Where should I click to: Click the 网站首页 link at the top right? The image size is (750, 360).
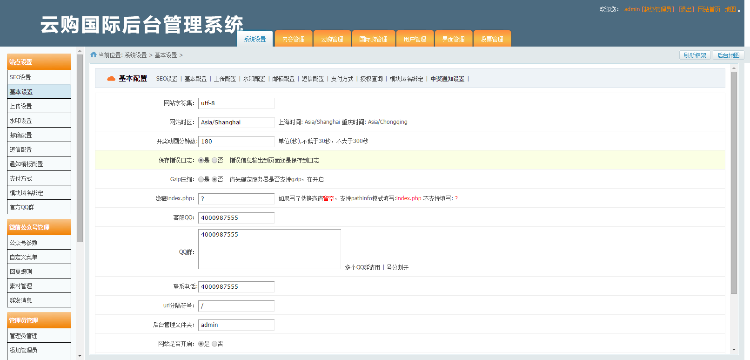click(x=709, y=9)
